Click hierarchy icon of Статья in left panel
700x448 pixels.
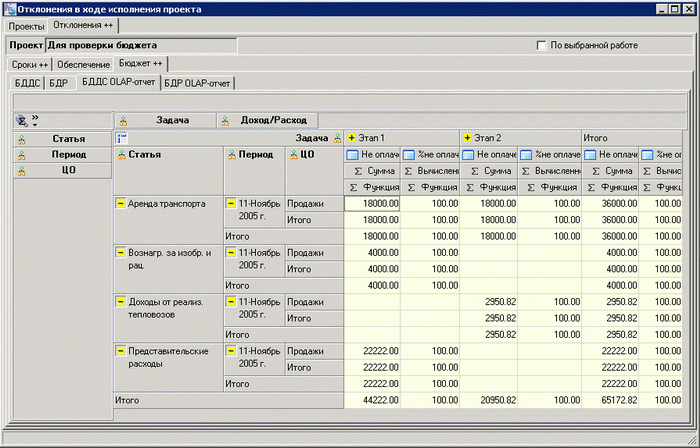coord(21,139)
